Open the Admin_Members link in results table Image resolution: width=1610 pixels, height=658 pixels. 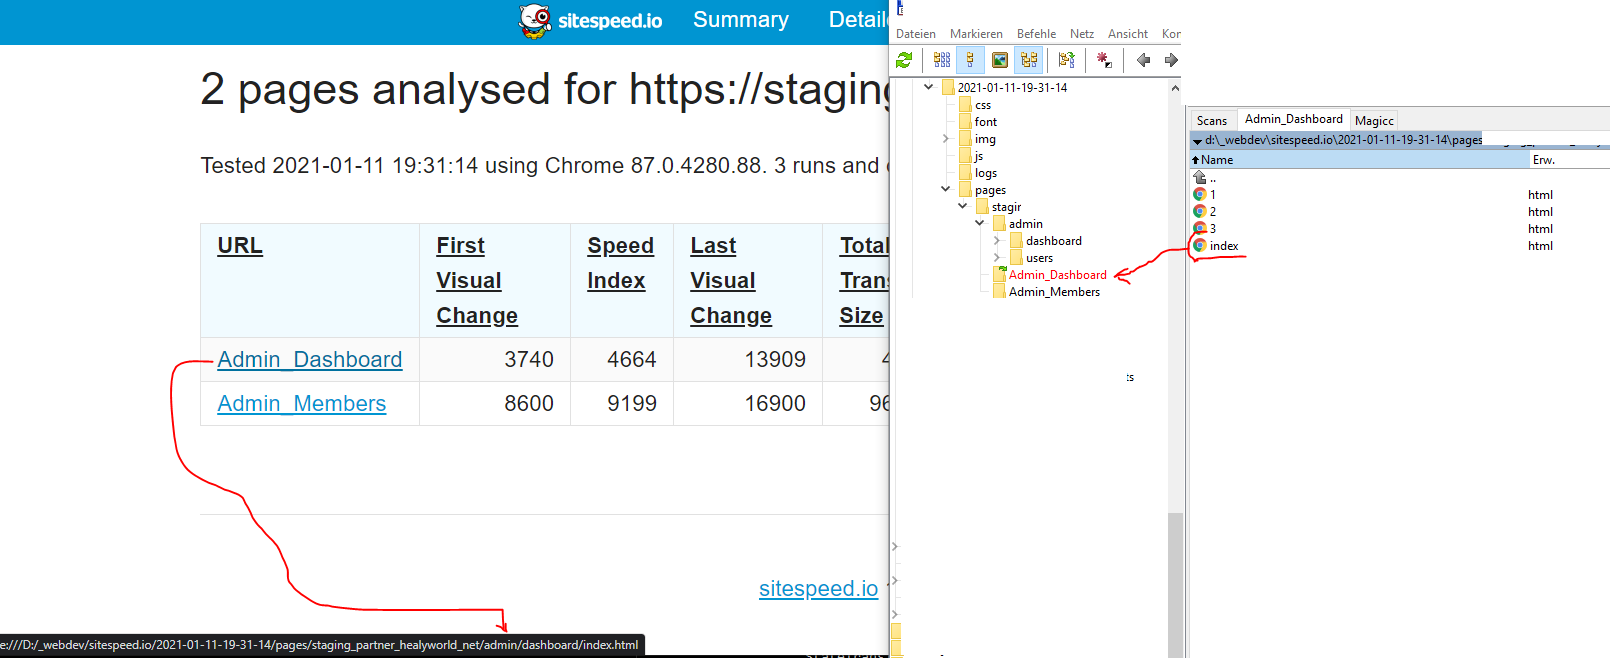302,404
